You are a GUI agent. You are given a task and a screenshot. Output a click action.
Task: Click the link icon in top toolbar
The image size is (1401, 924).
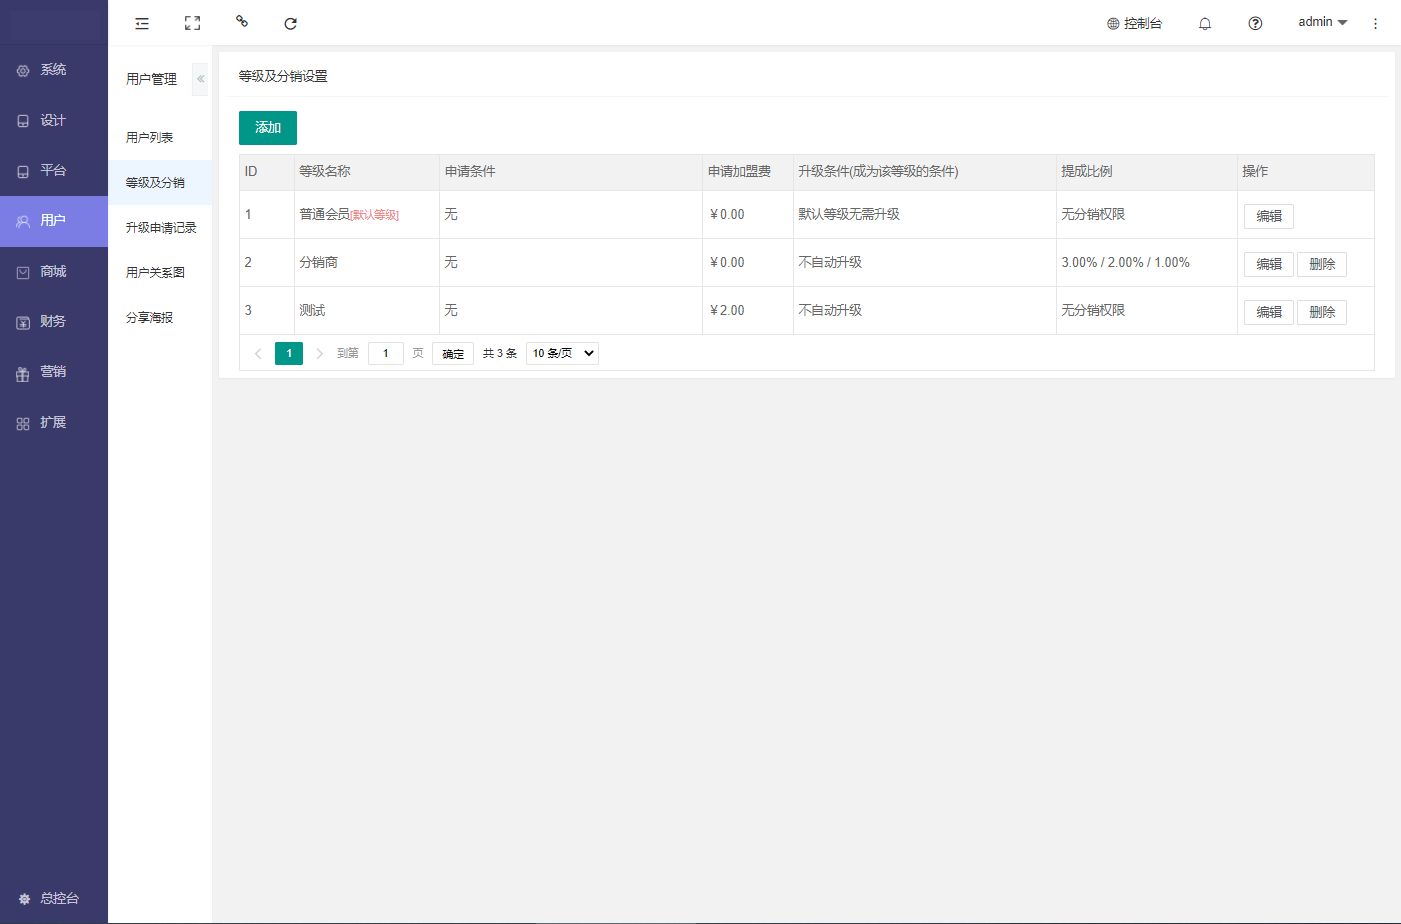coord(241,21)
